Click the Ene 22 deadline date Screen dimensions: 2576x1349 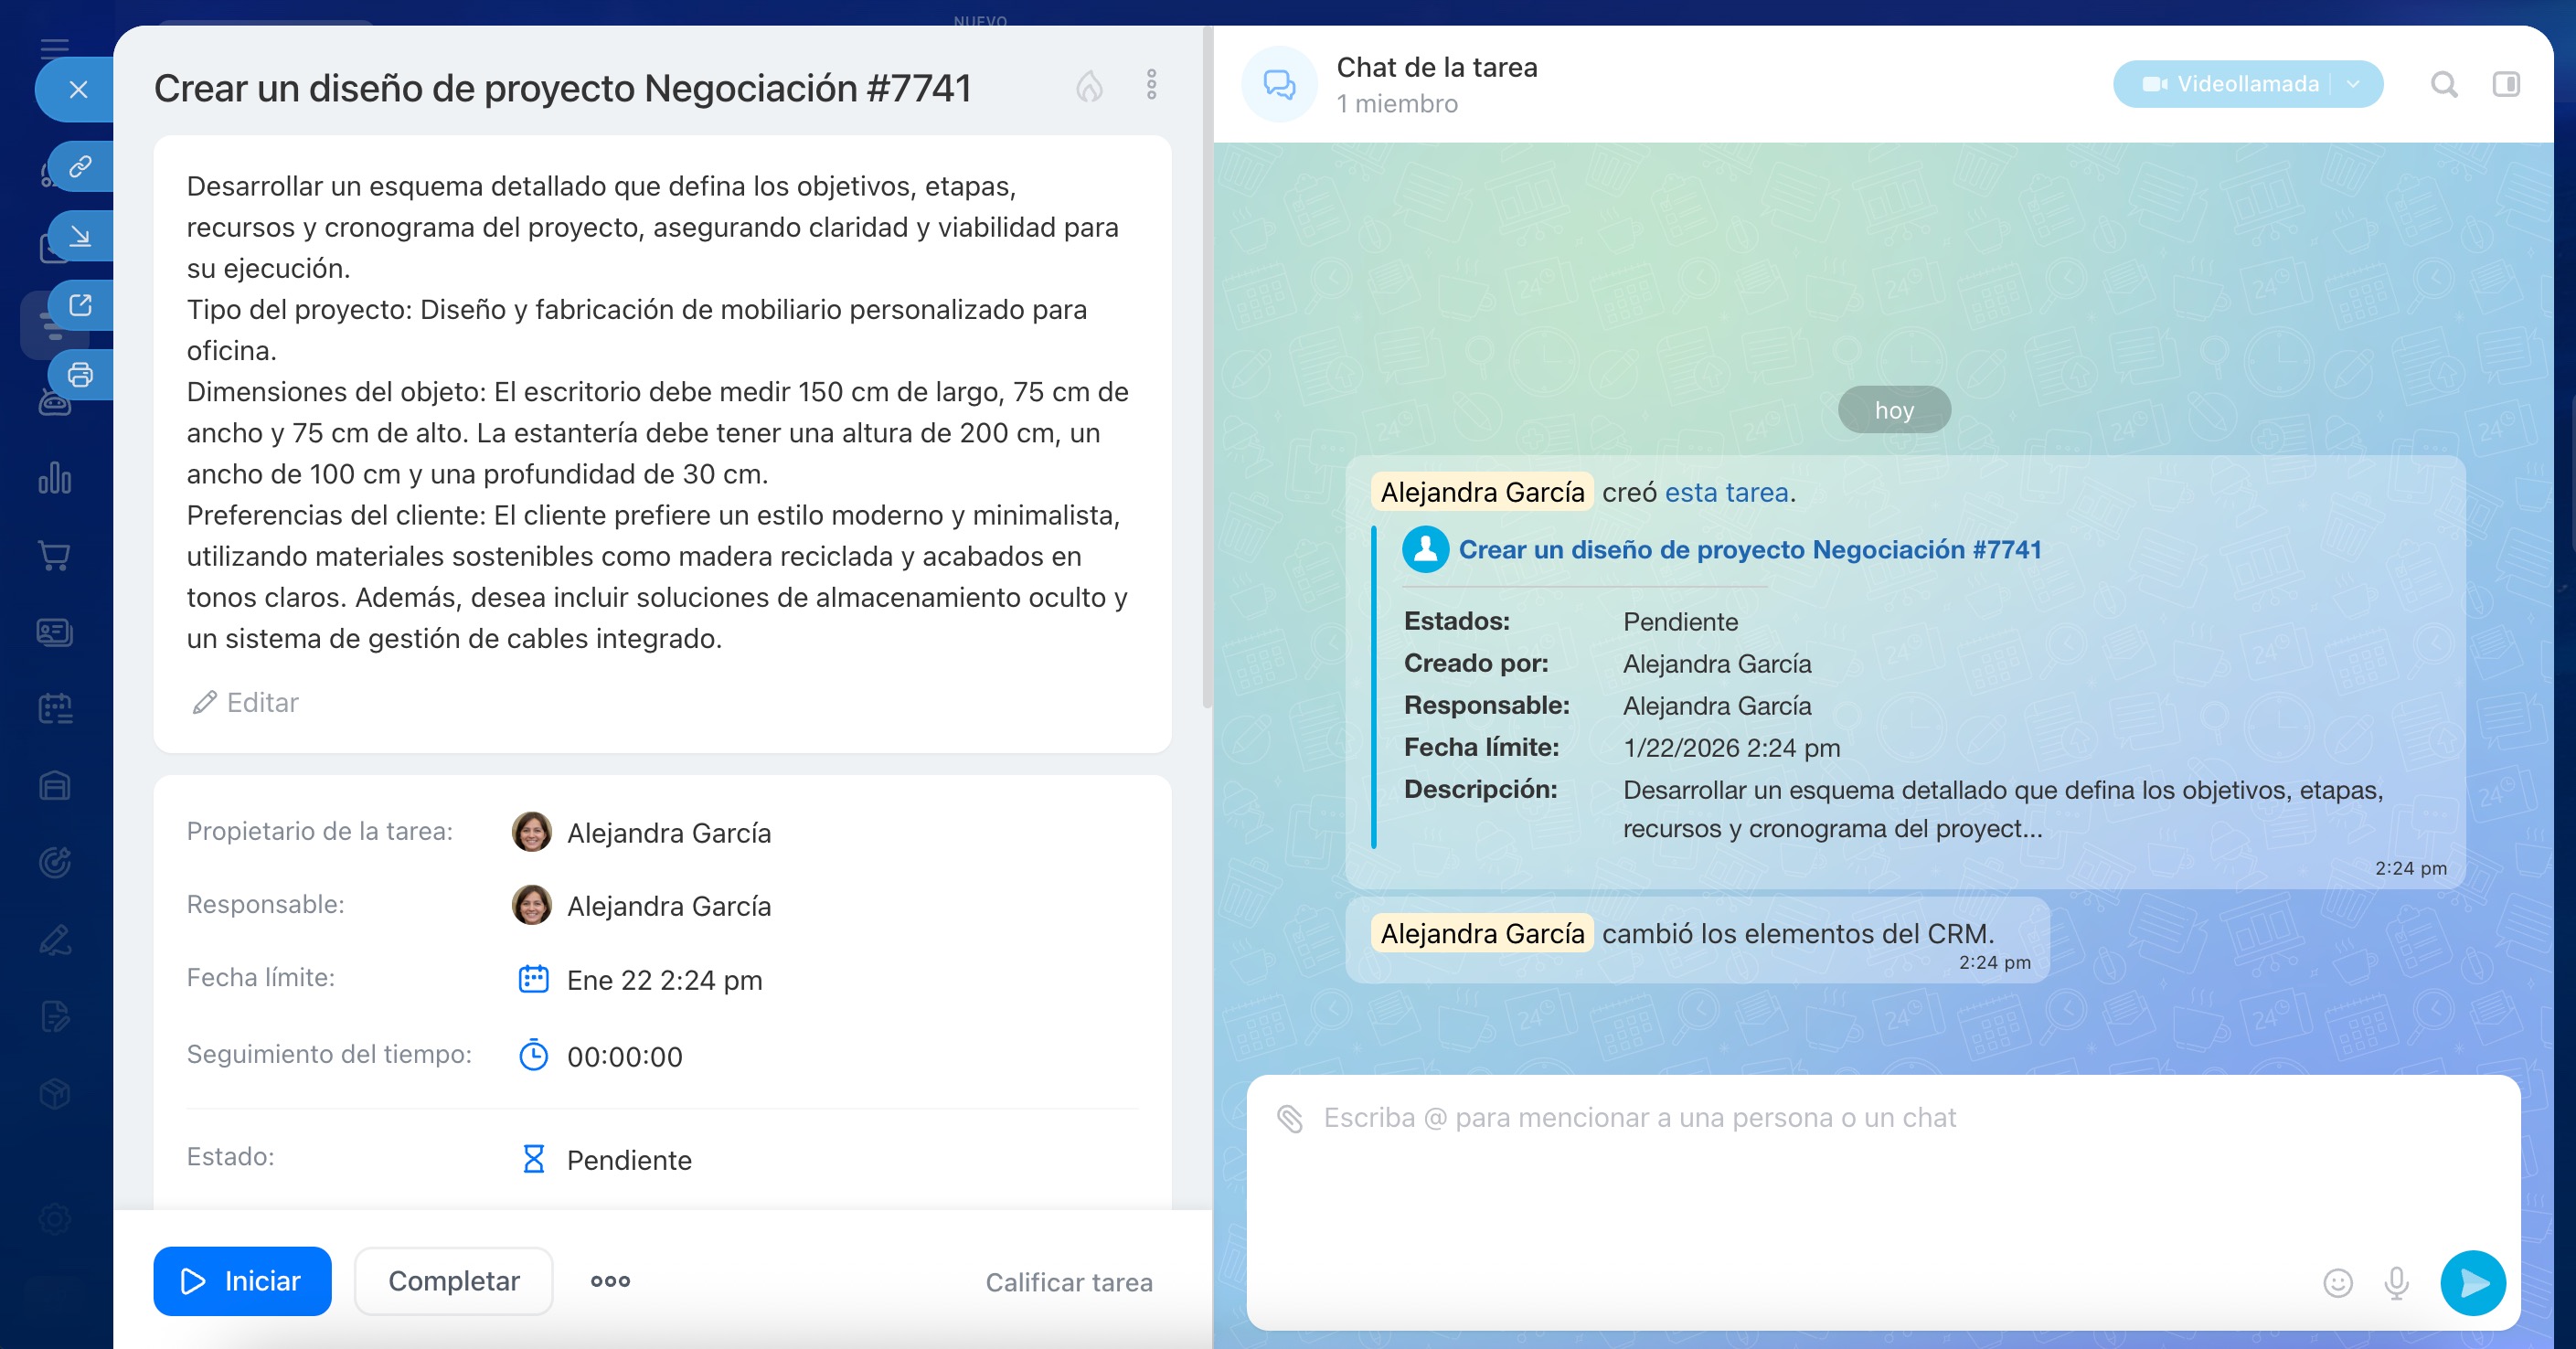tap(663, 980)
